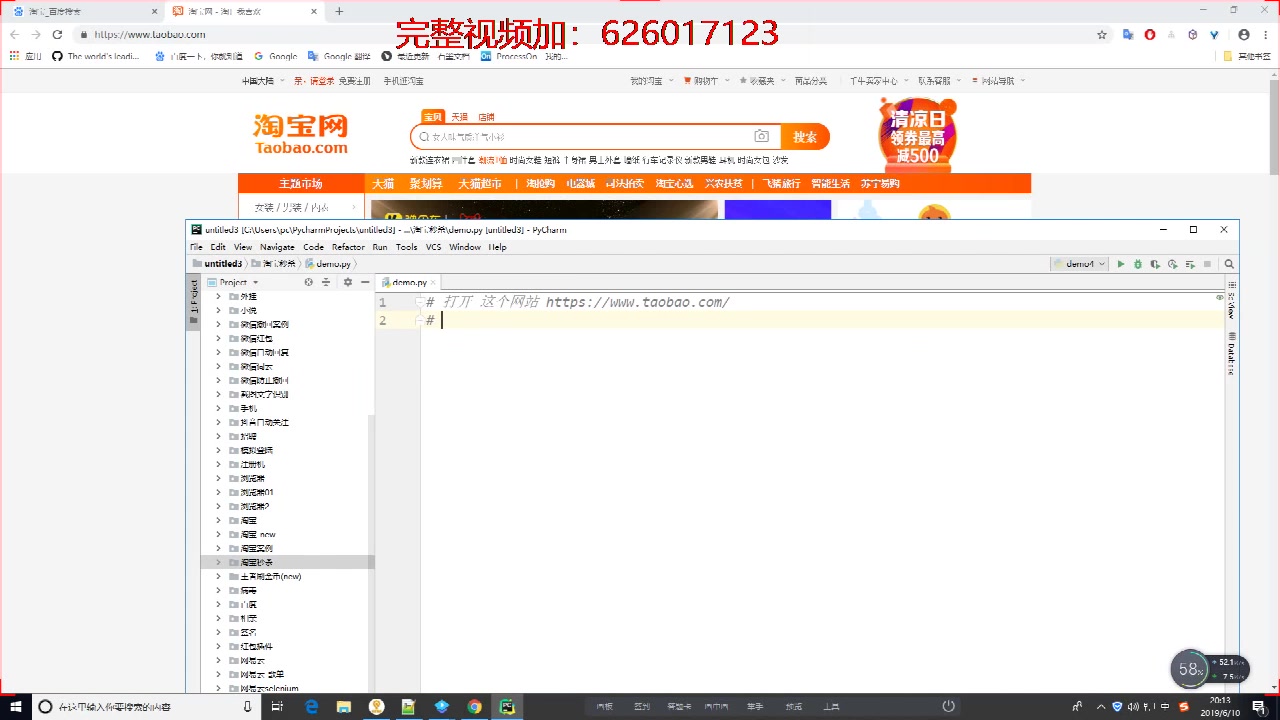This screenshot has width=1280, height=720.
Task: Click the Cortana microphone icon
Action: [x=248, y=706]
